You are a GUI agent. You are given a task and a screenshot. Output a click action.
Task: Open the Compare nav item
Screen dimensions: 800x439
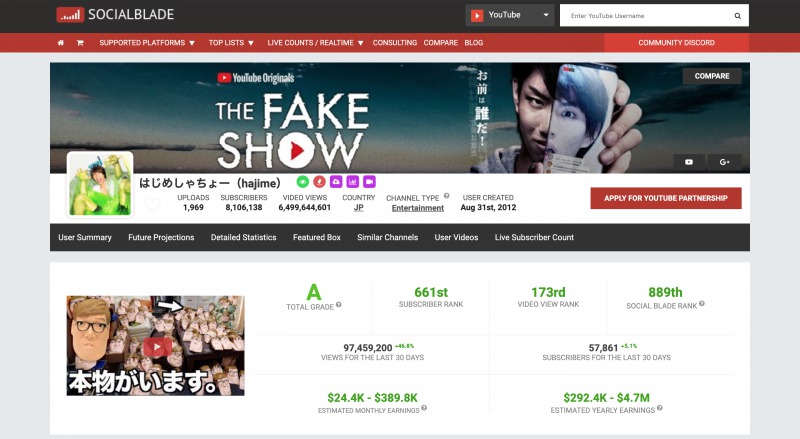[440, 43]
